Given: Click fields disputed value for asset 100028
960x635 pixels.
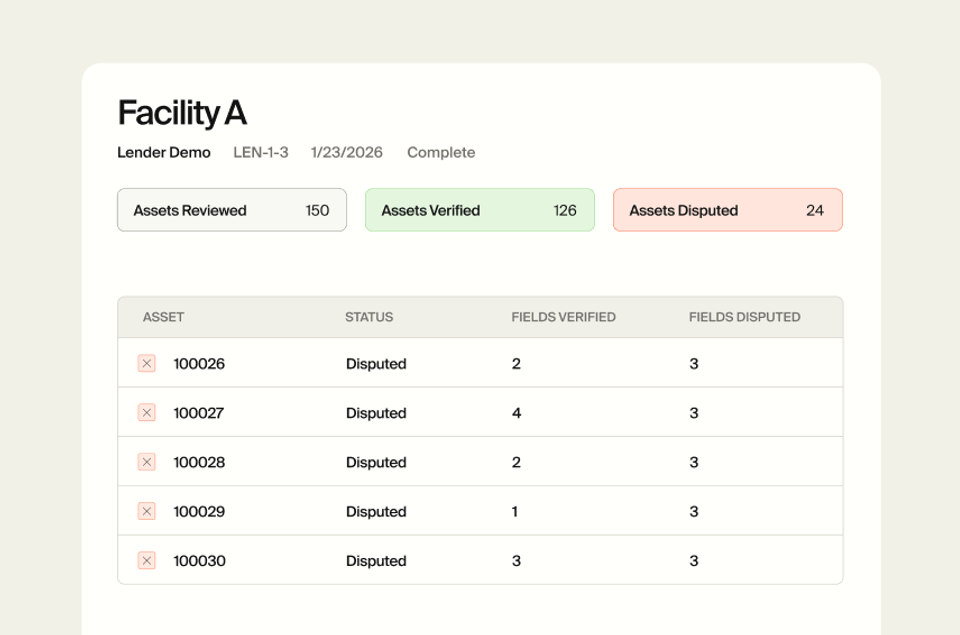Looking at the screenshot, I should (694, 462).
